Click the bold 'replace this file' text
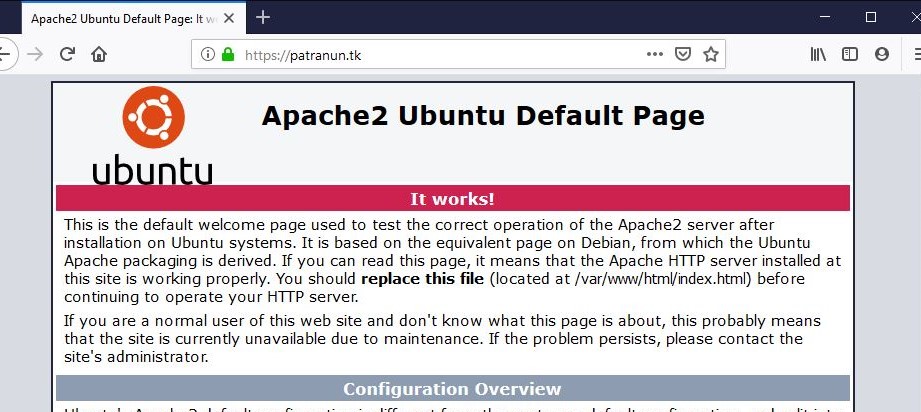Screen dimensions: 921x412 (x=422, y=279)
